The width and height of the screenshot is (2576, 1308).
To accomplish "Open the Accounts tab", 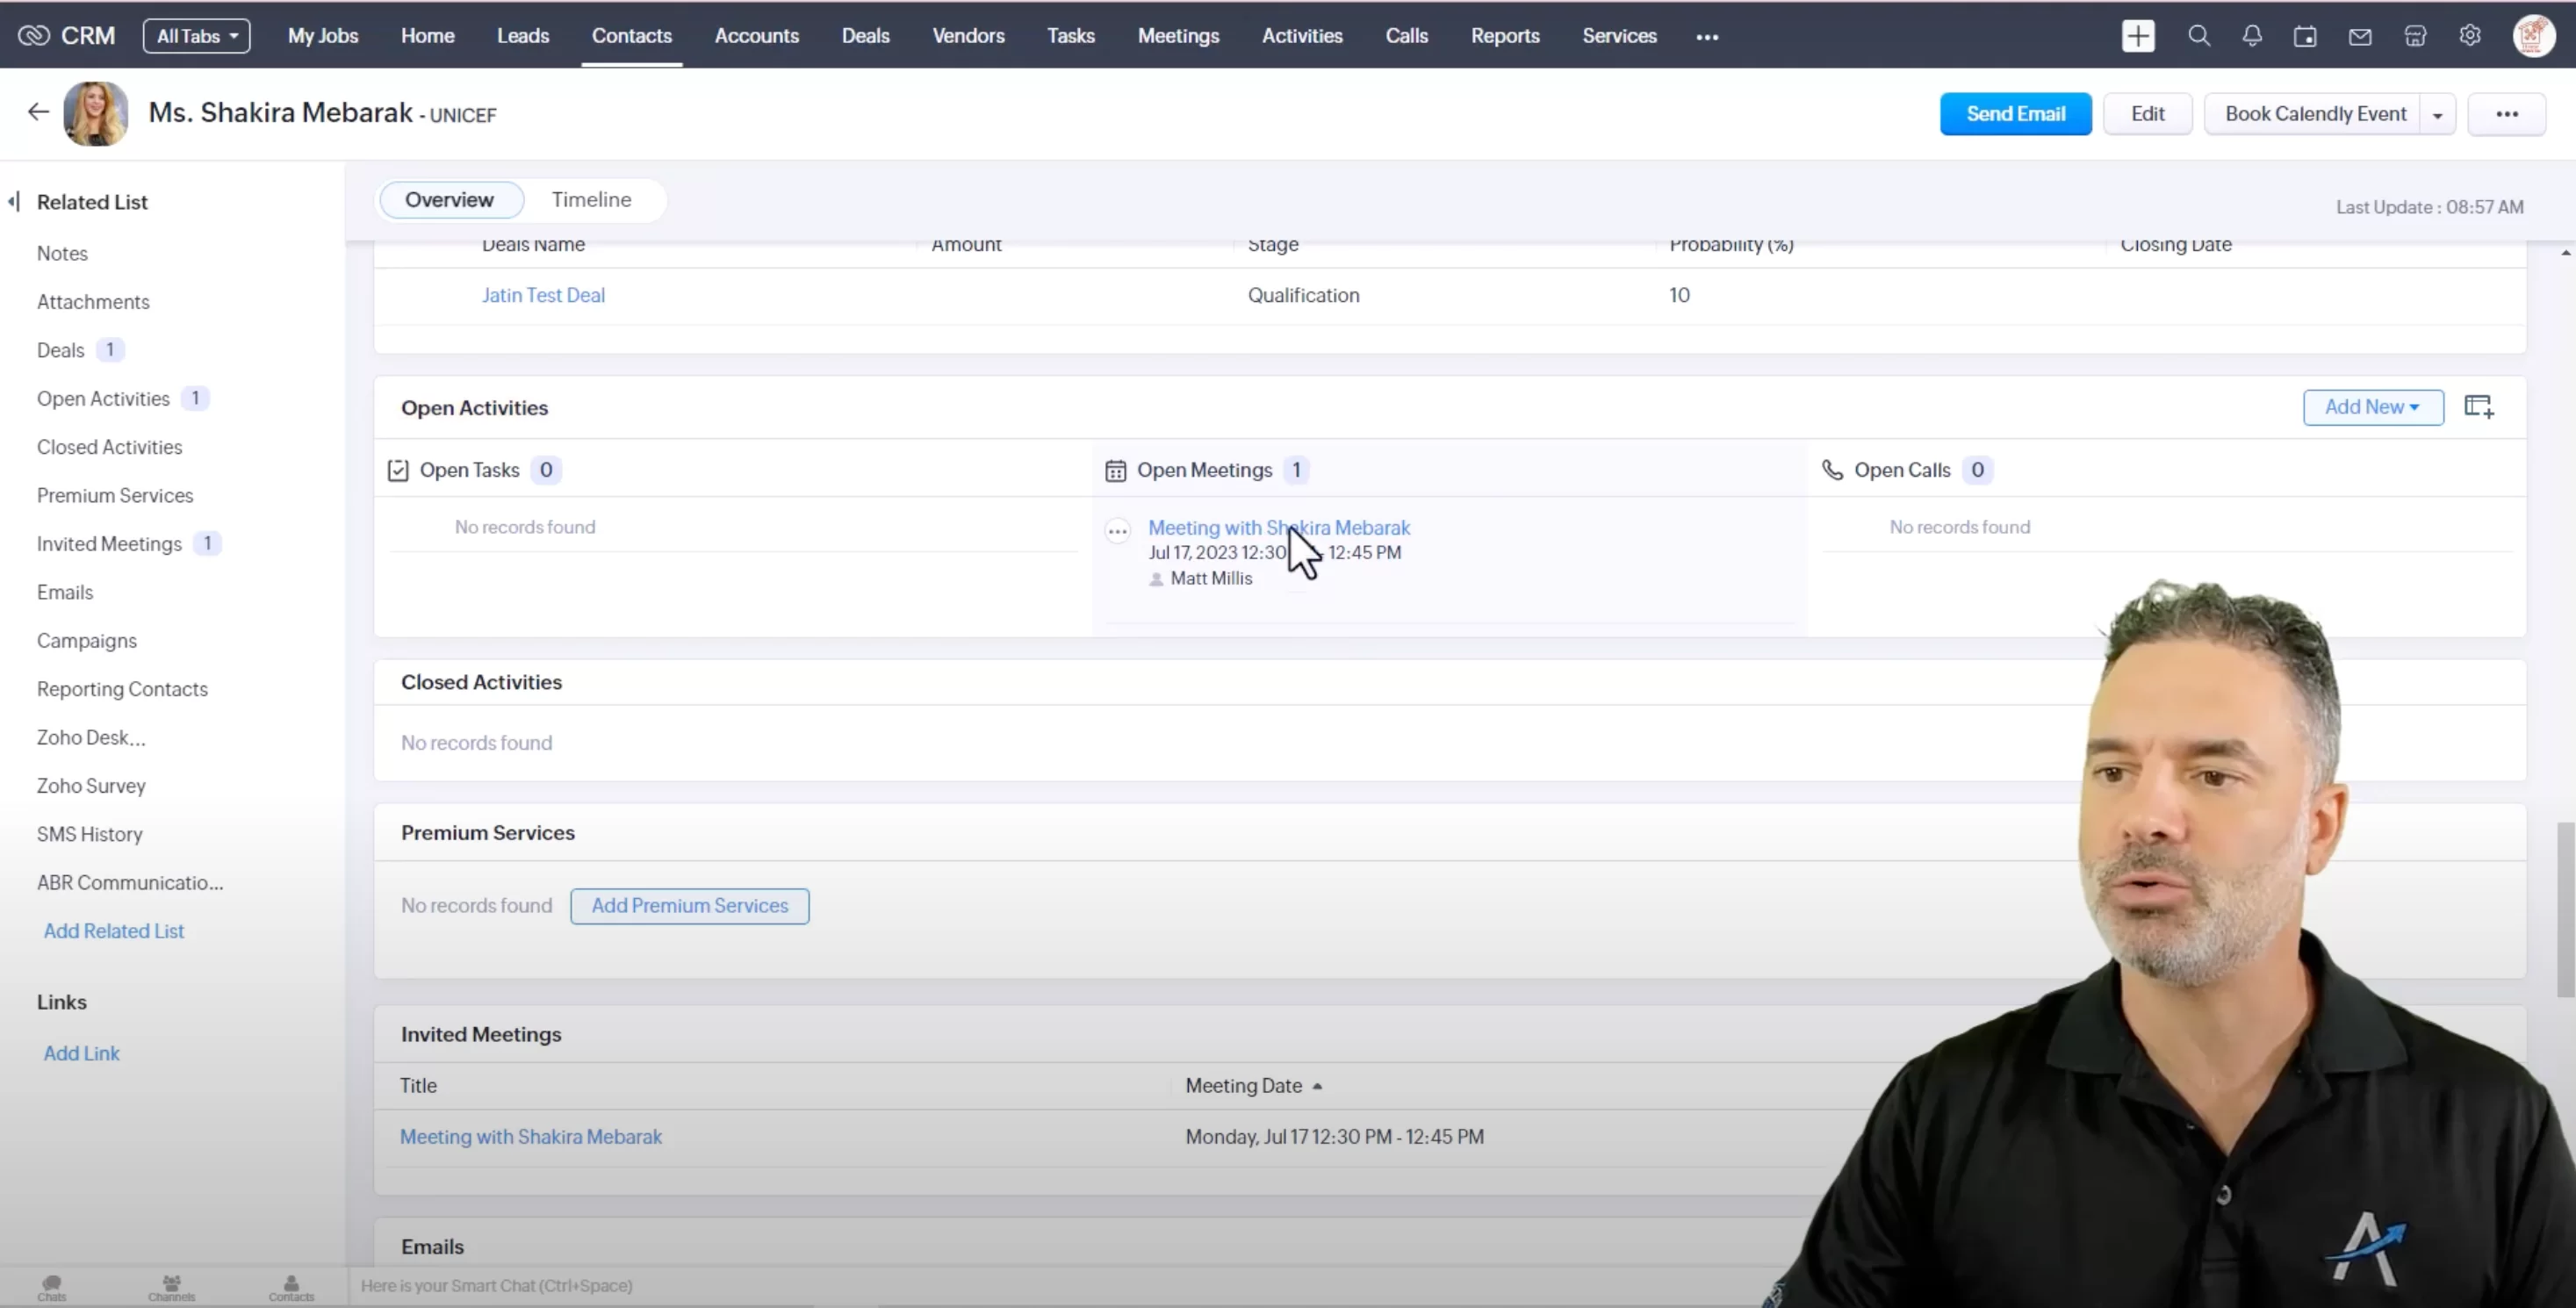I will (x=756, y=36).
